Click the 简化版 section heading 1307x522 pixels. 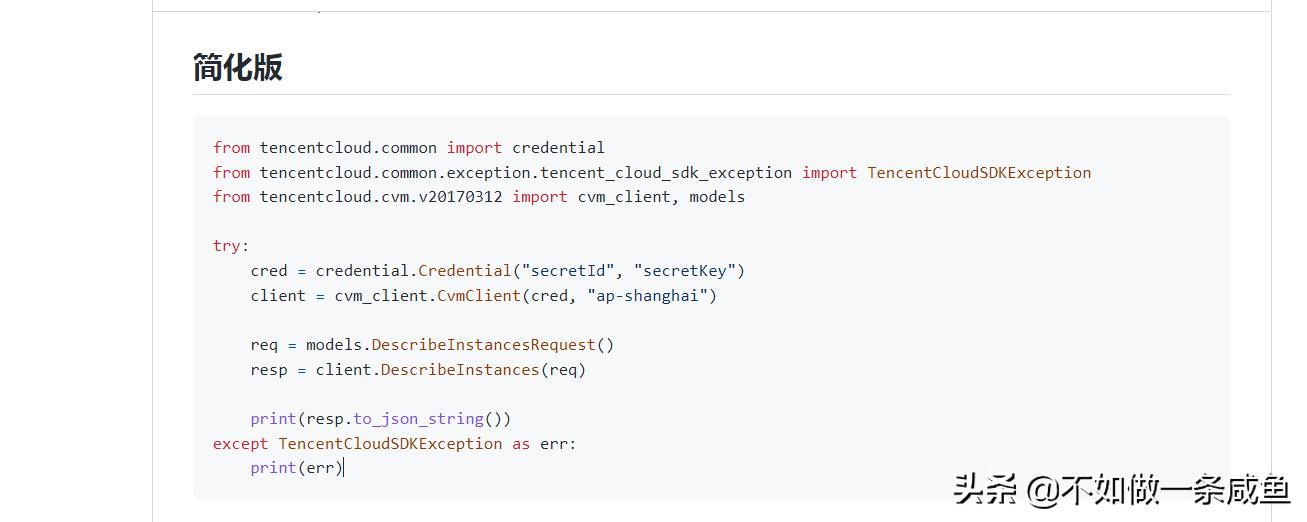coord(238,68)
